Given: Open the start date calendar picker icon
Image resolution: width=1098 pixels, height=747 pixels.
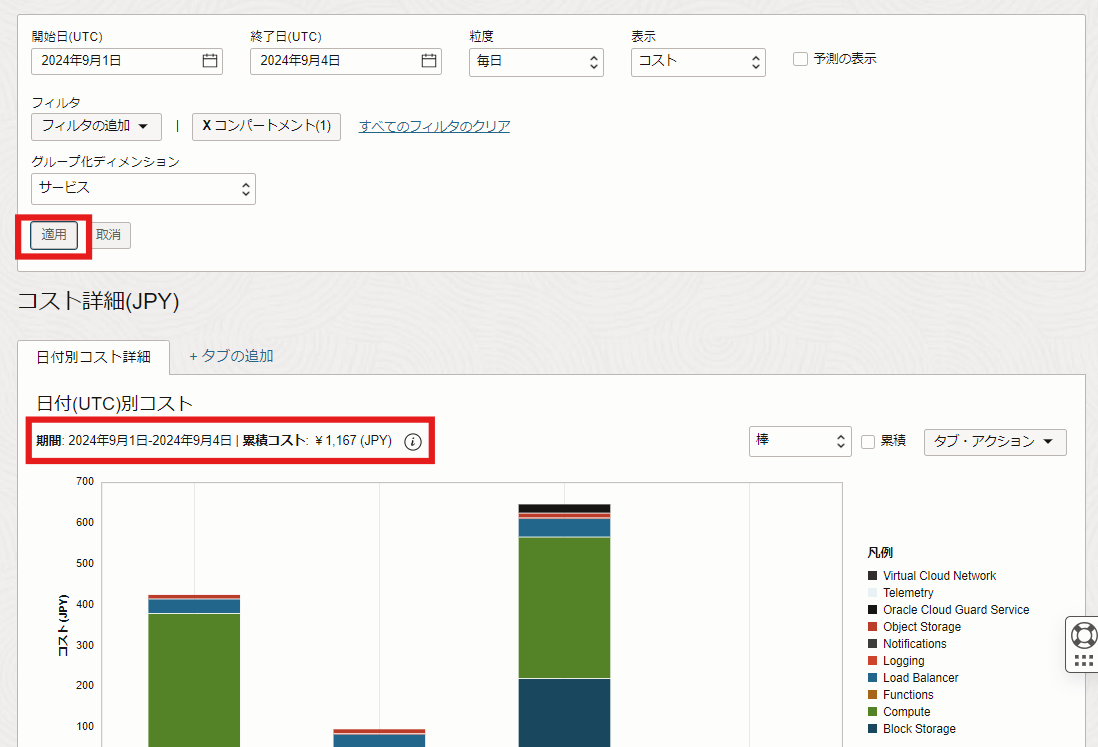Looking at the screenshot, I should [210, 61].
